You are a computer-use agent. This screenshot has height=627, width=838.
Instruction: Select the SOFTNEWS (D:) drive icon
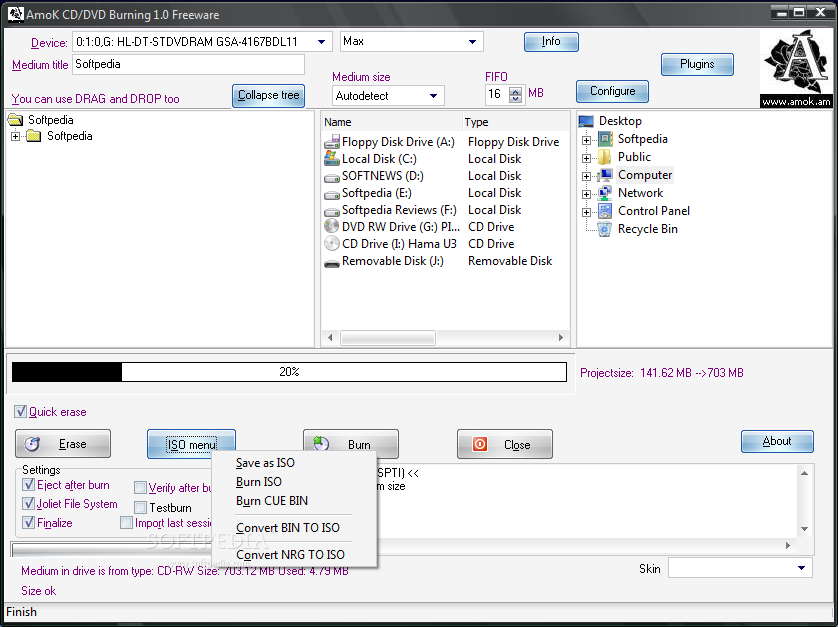click(x=332, y=176)
